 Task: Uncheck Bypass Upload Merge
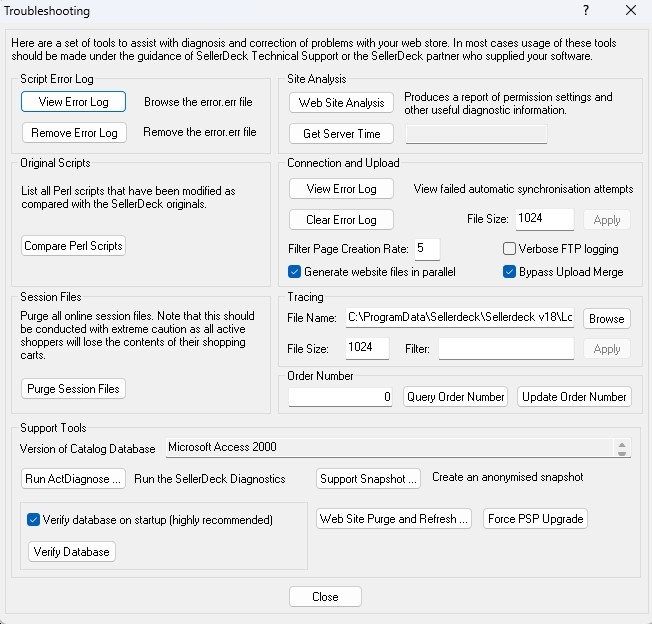pos(509,272)
